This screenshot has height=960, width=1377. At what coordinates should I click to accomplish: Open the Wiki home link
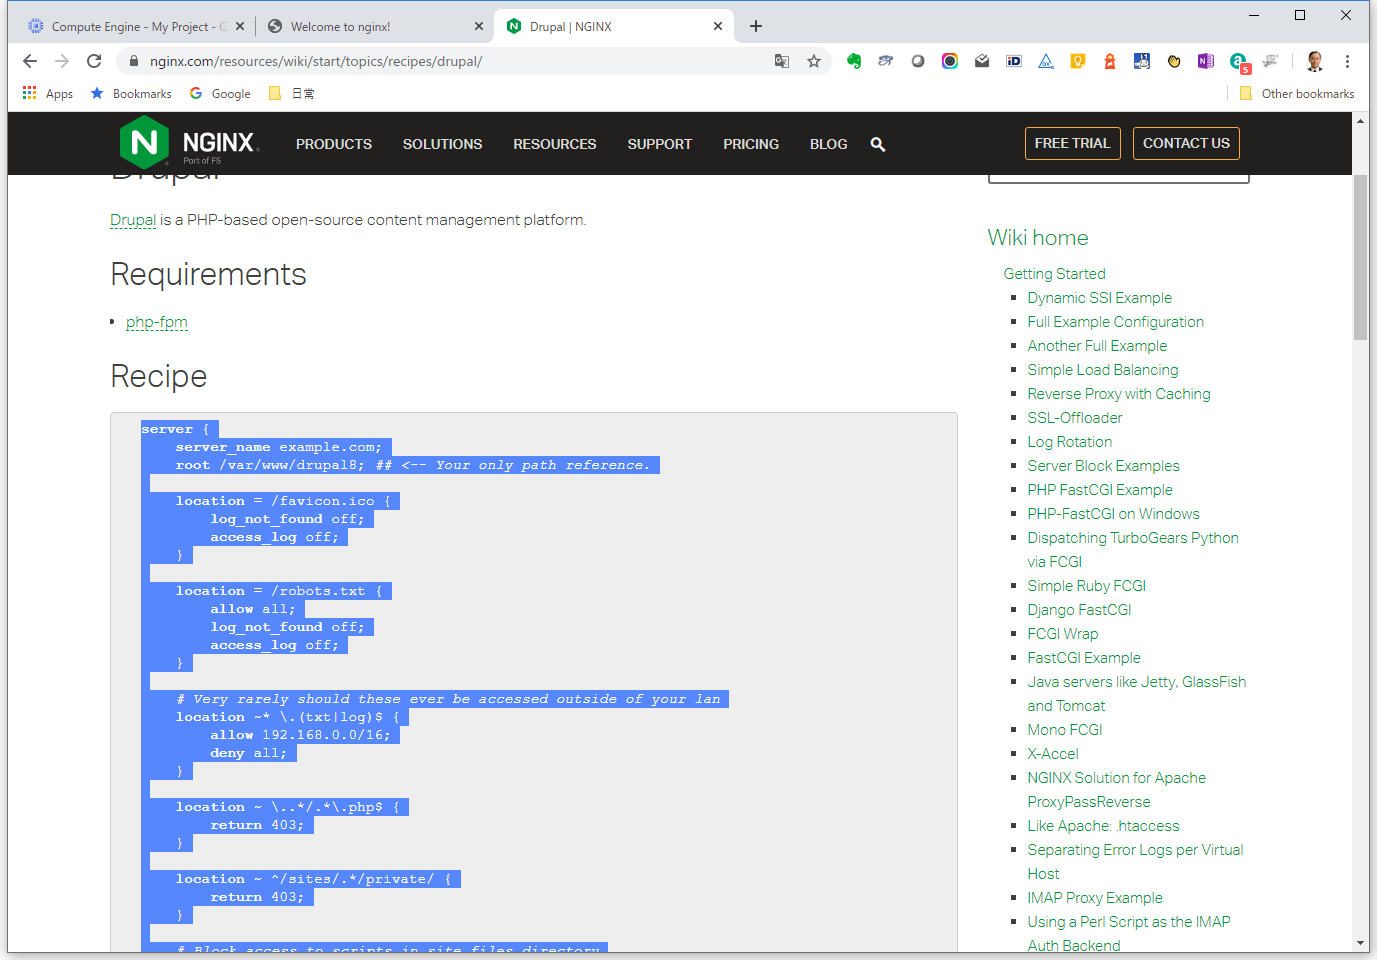click(1038, 238)
